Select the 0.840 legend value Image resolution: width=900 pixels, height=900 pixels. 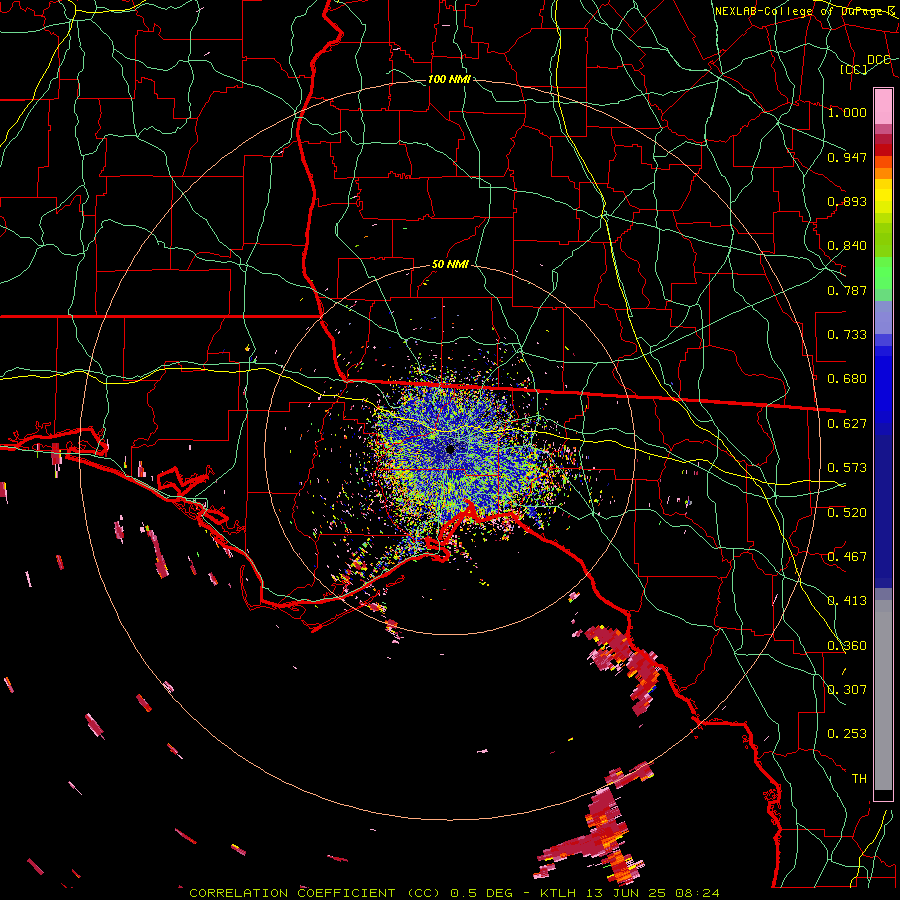(847, 246)
